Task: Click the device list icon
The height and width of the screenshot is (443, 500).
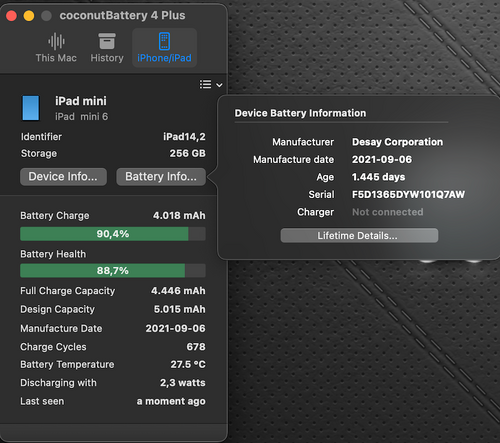Action: (206, 84)
